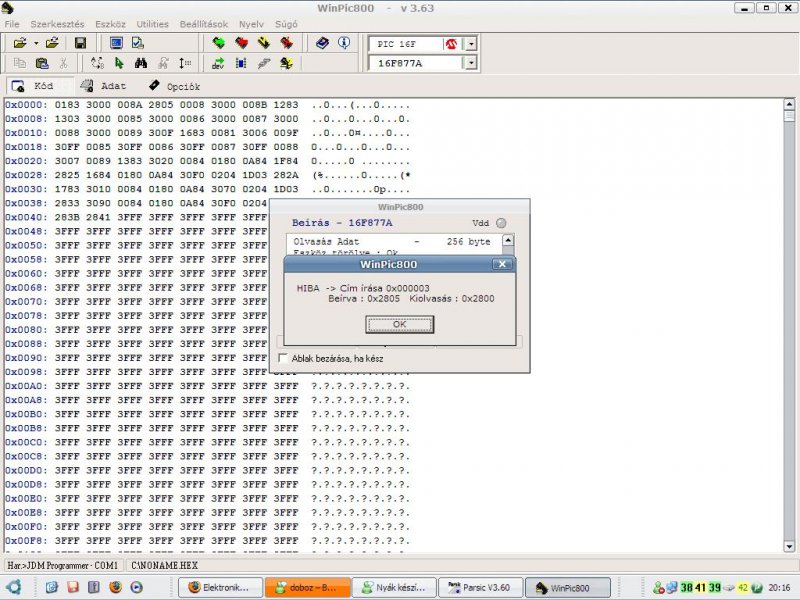Click the taskbar clock 20:16
Image resolution: width=800 pixels, height=600 pixels.
pos(779,588)
